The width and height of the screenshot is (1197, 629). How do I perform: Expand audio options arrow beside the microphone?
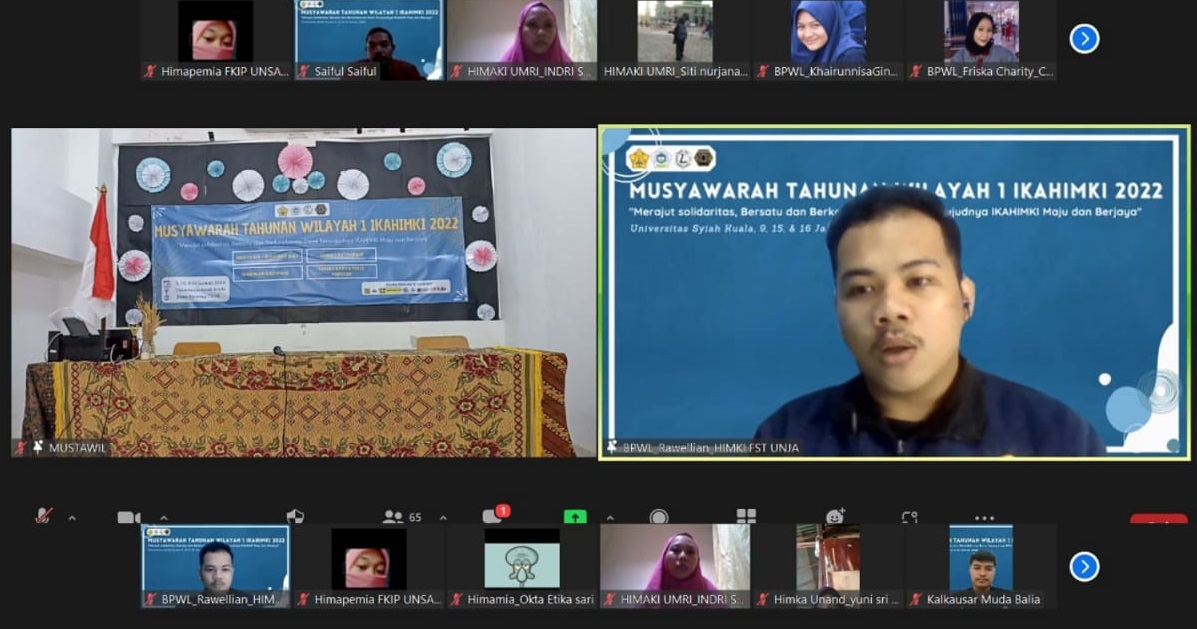[71, 518]
